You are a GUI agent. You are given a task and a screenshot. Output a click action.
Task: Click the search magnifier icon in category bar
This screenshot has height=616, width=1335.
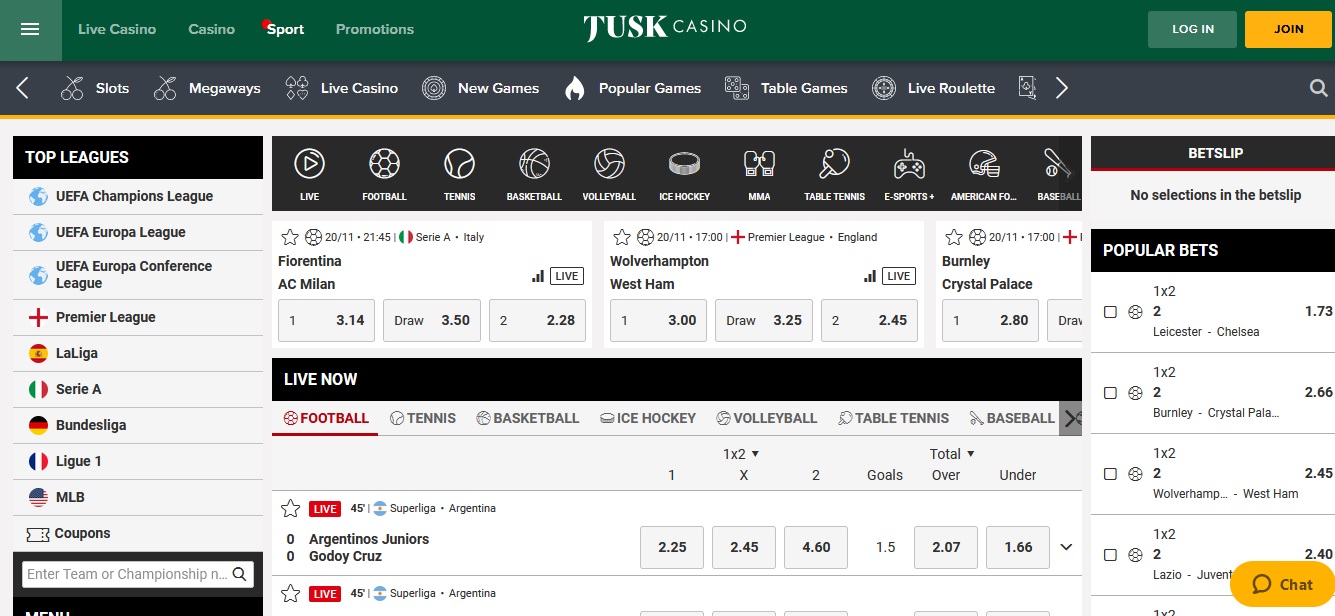tap(1318, 88)
